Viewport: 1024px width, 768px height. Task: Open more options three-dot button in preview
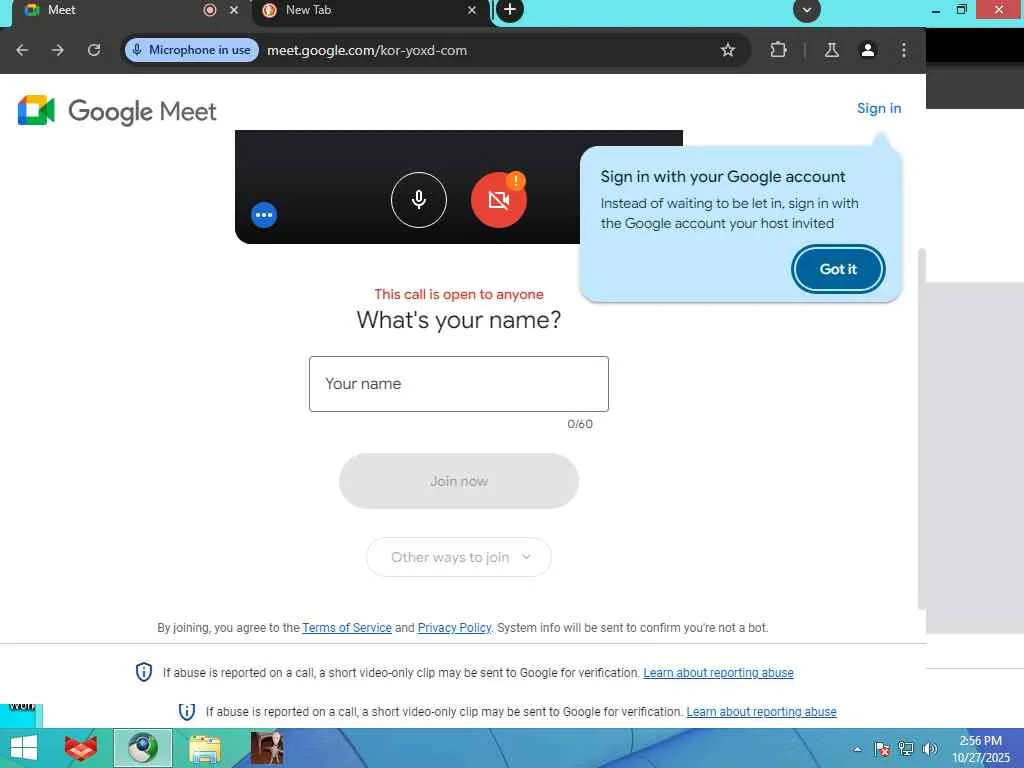[264, 215]
